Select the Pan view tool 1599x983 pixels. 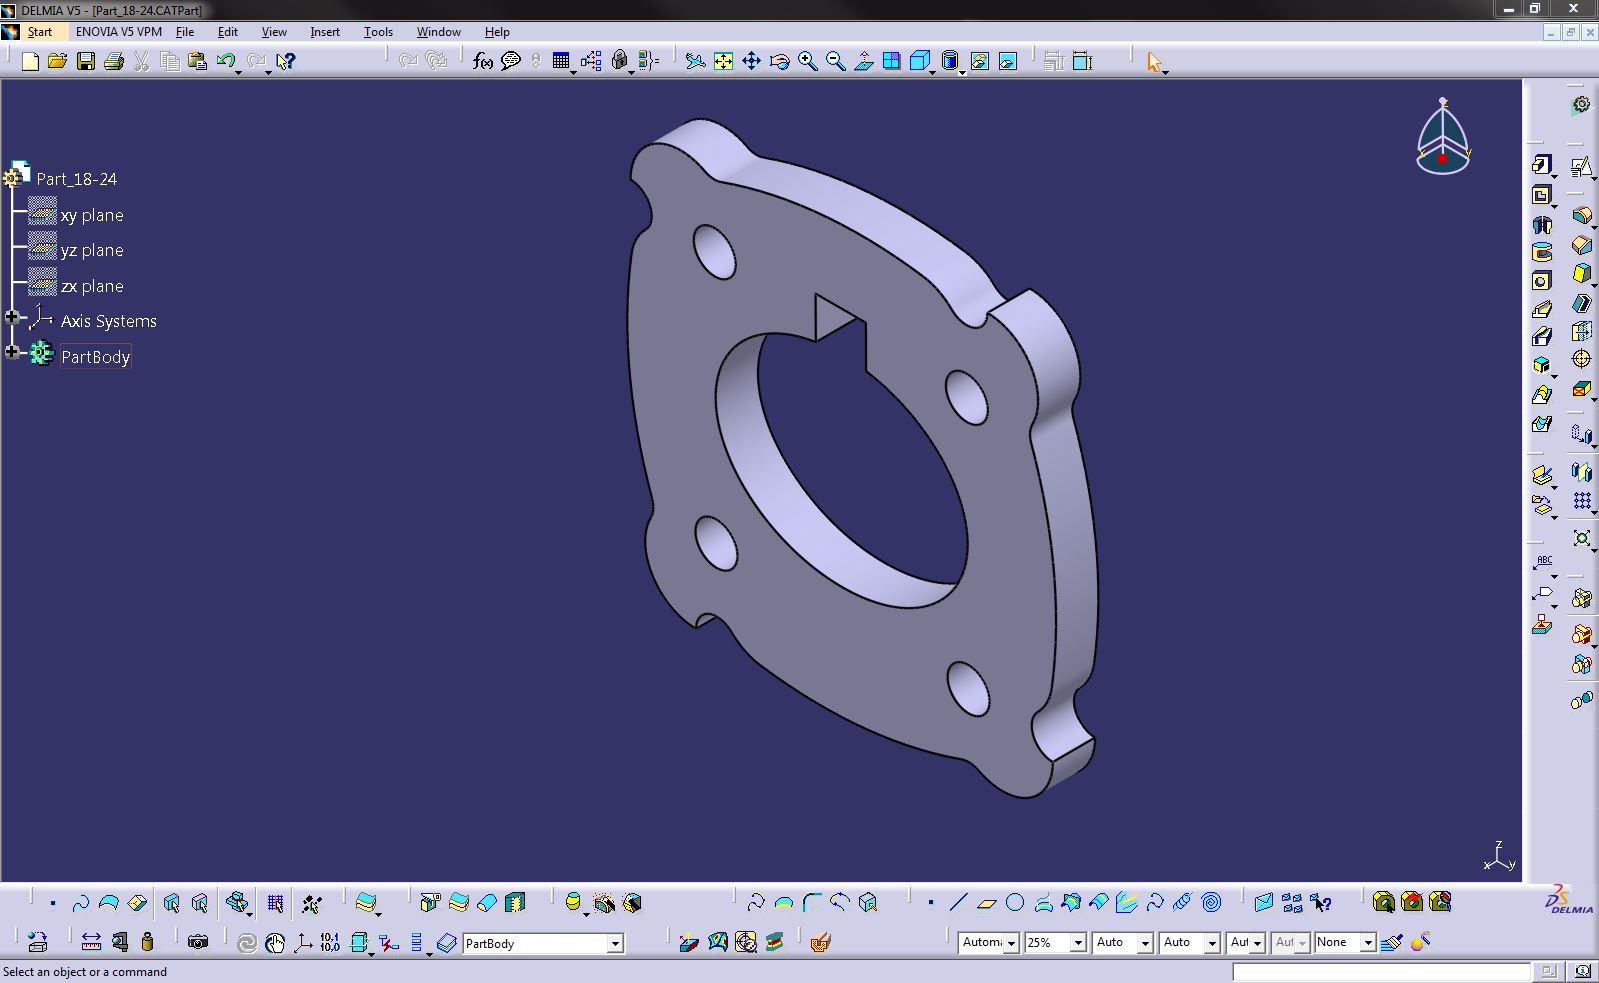(751, 61)
